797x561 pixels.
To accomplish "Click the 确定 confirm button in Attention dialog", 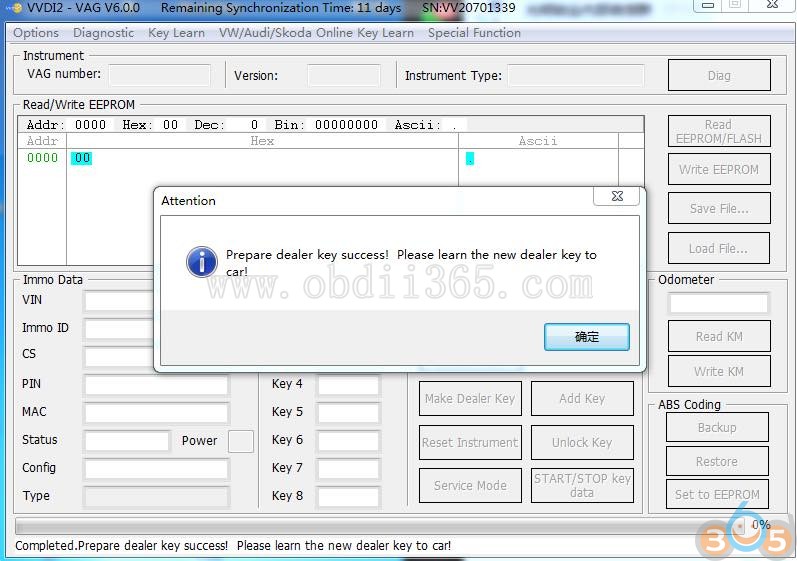I will pos(587,336).
